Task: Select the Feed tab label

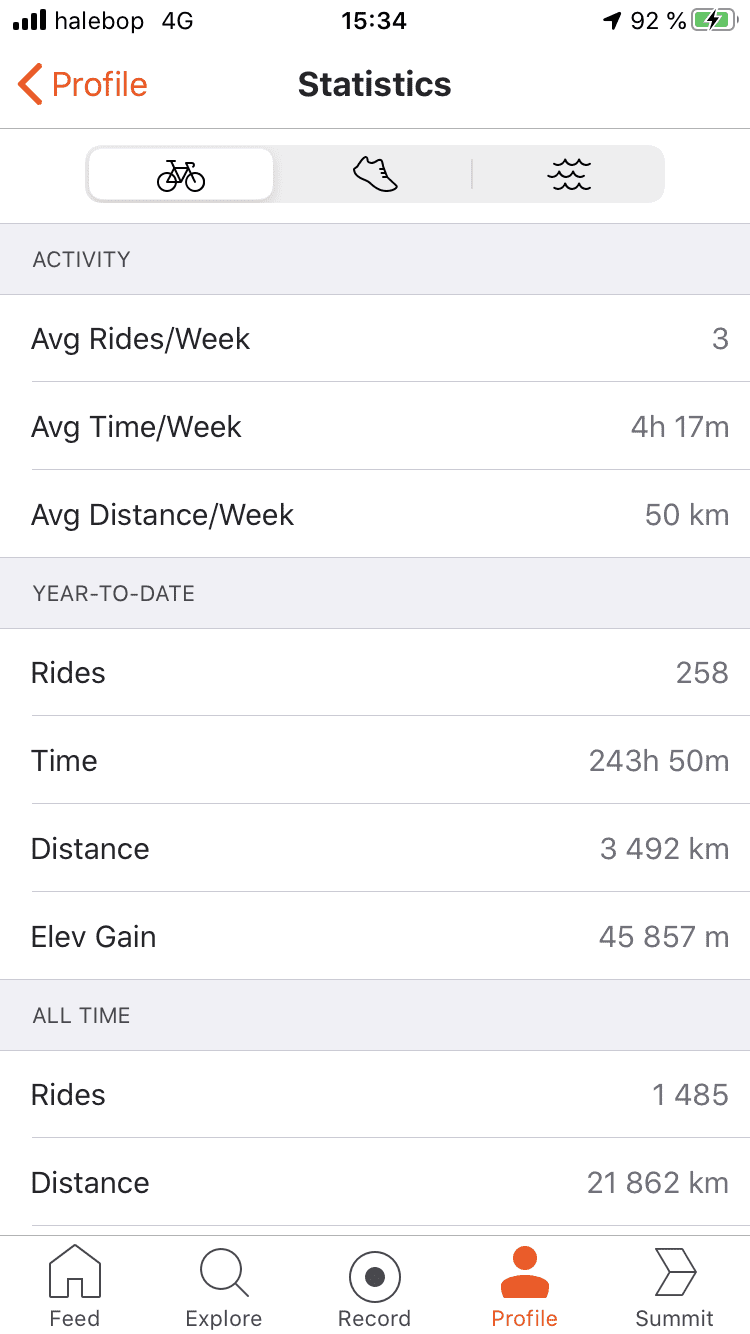Action: click(x=75, y=1318)
